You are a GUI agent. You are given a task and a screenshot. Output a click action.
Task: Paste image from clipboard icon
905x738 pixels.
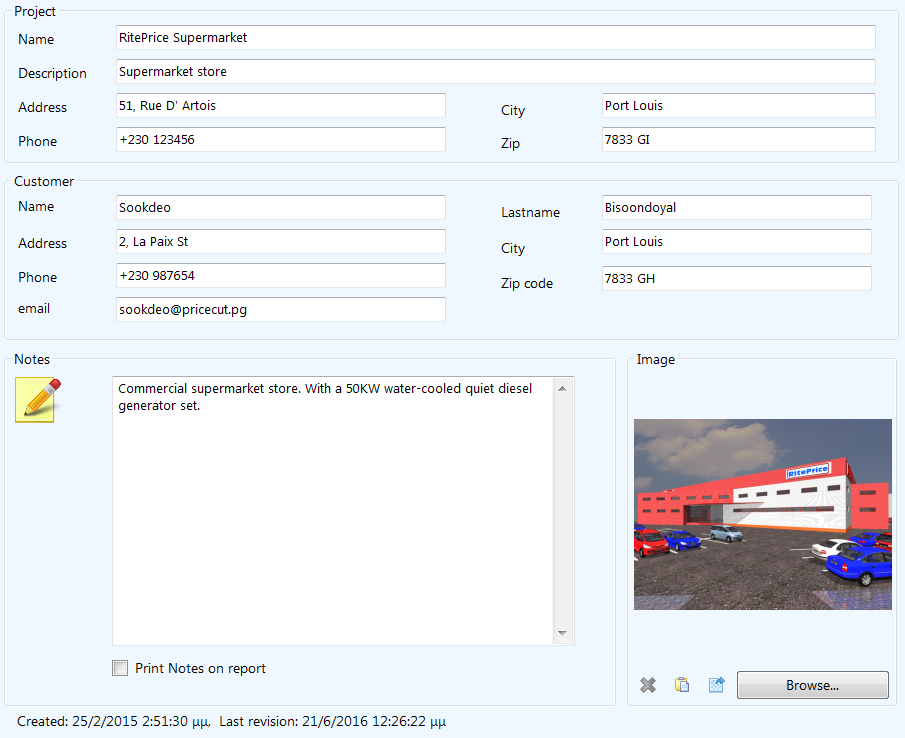(682, 684)
